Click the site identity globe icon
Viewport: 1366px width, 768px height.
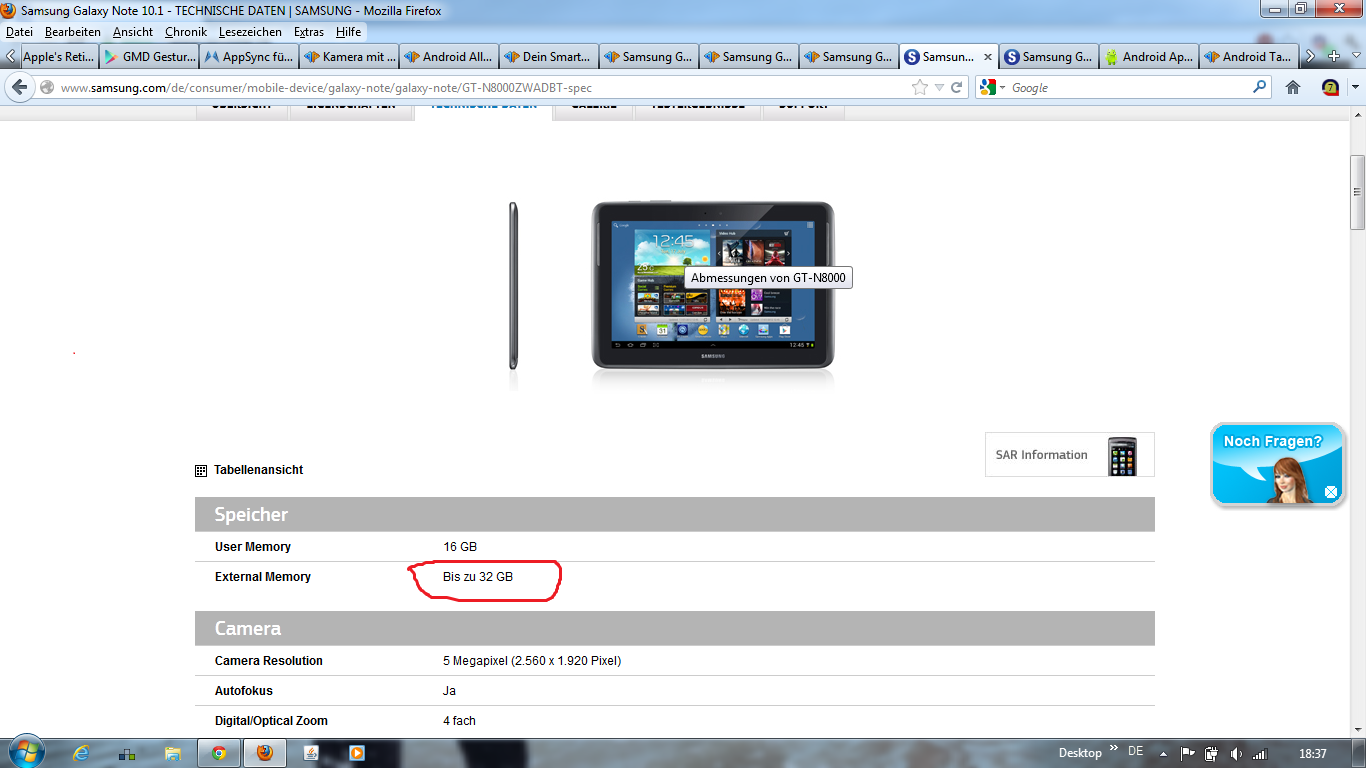click(47, 88)
